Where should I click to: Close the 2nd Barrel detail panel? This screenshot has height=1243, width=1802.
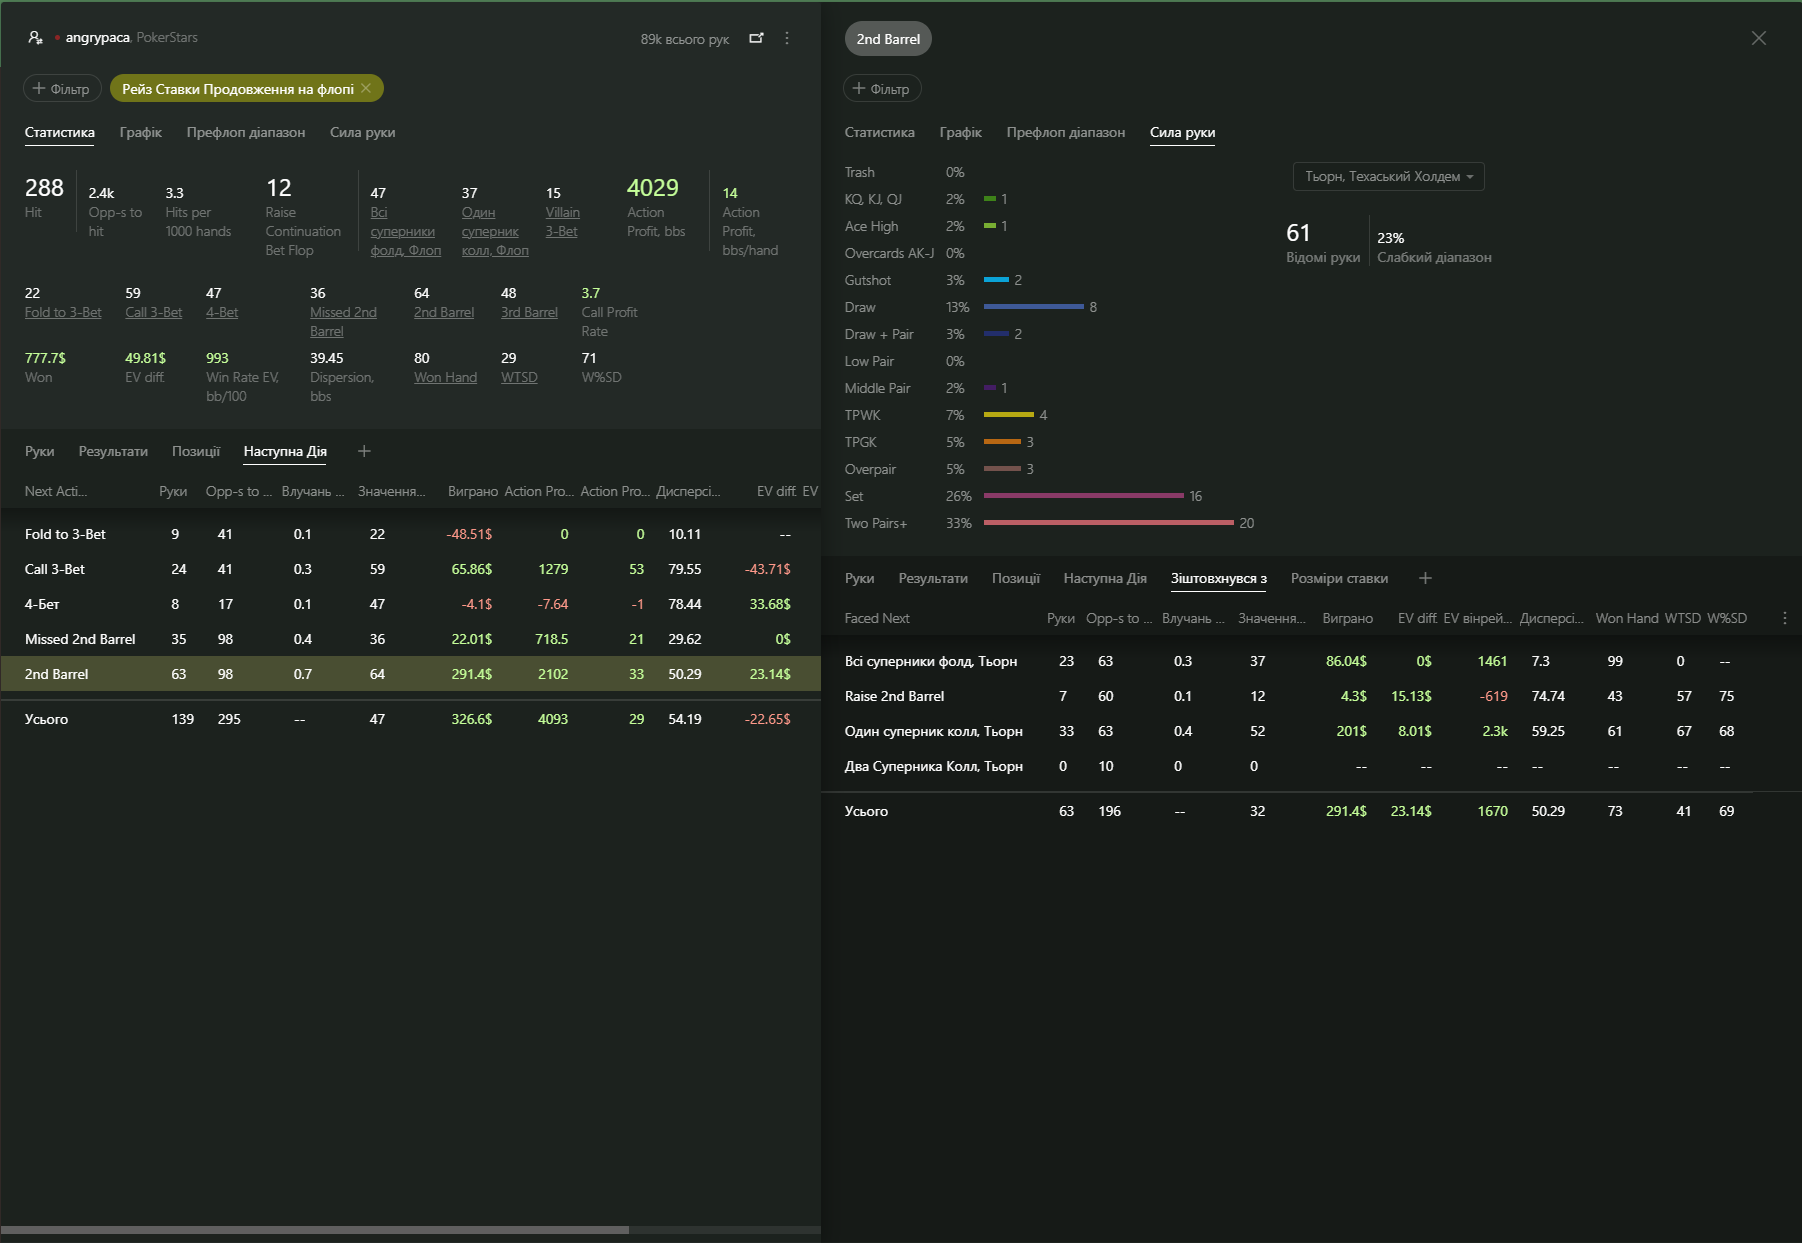pos(1758,38)
